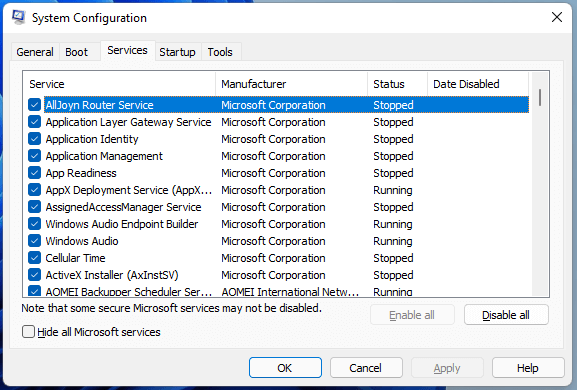This screenshot has width=577, height=390.
Task: Select the Windows Audio service name
Action: coord(82,241)
